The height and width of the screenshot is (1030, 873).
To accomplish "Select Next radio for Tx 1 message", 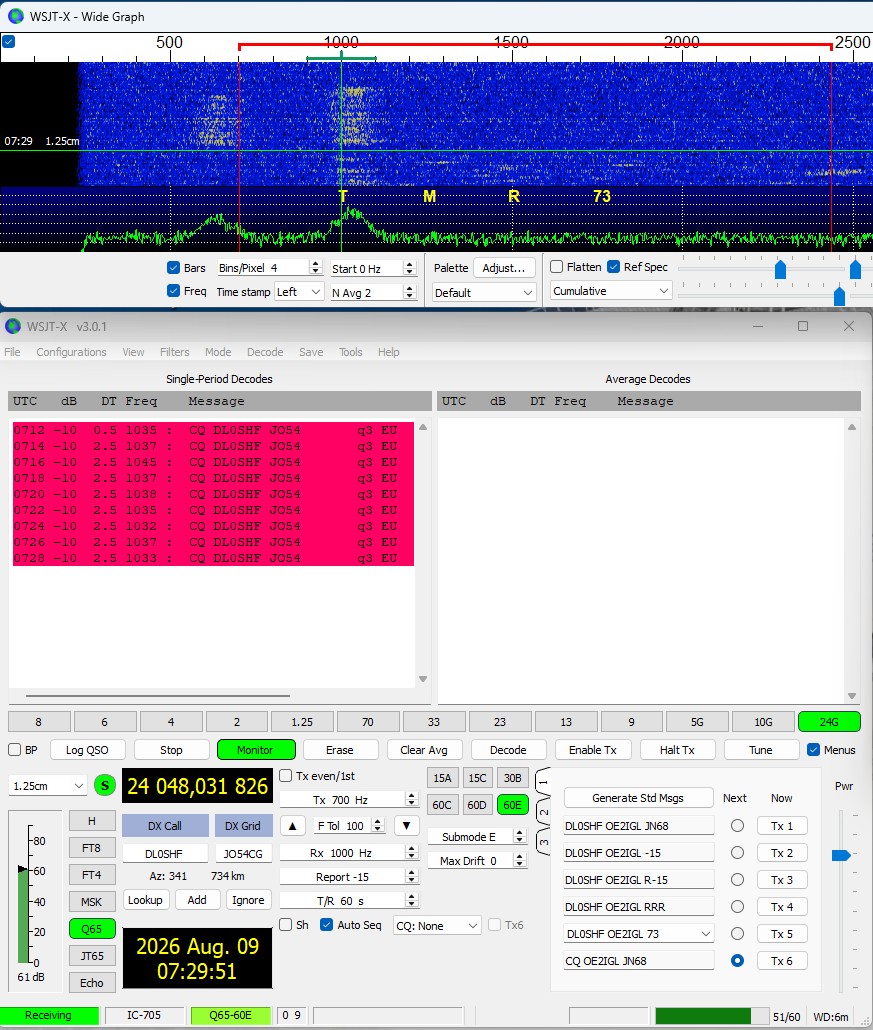I will (x=737, y=826).
